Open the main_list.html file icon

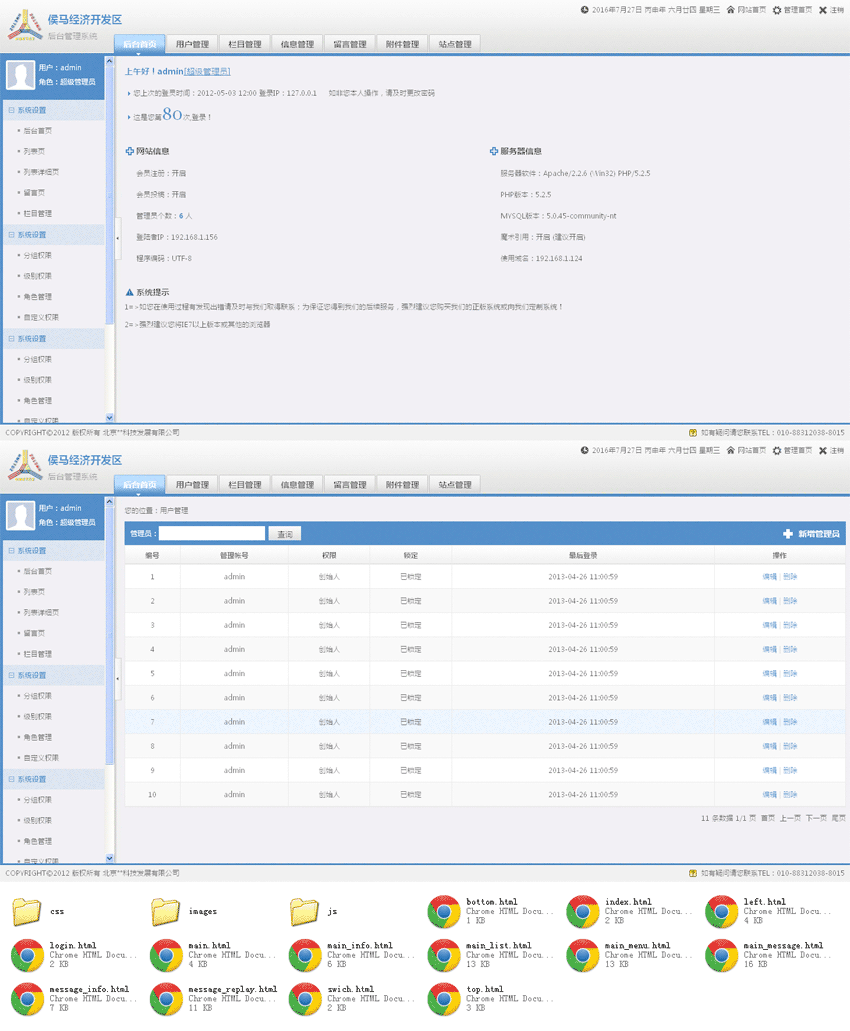444,955
